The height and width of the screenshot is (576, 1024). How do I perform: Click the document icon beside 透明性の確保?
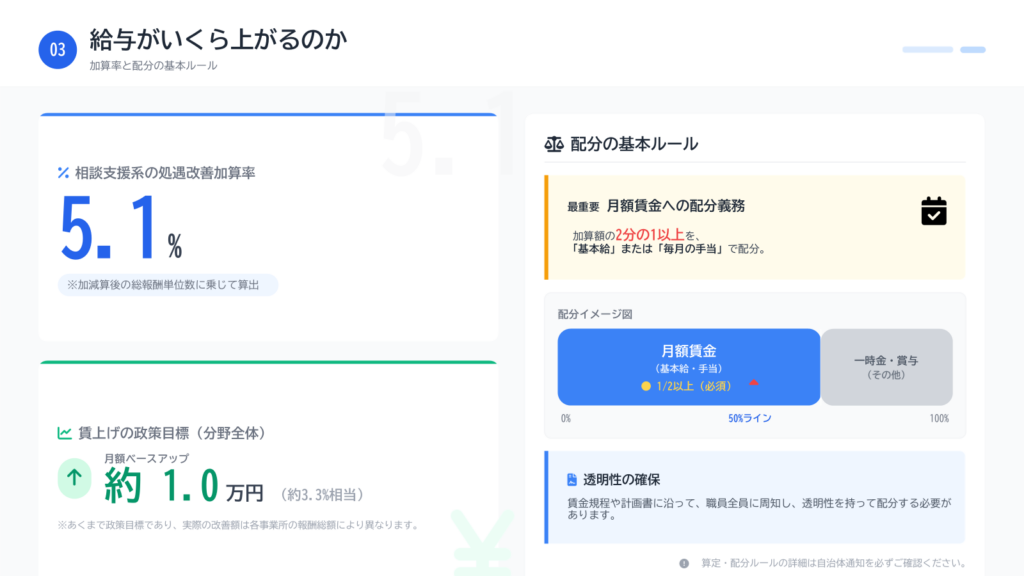572,480
